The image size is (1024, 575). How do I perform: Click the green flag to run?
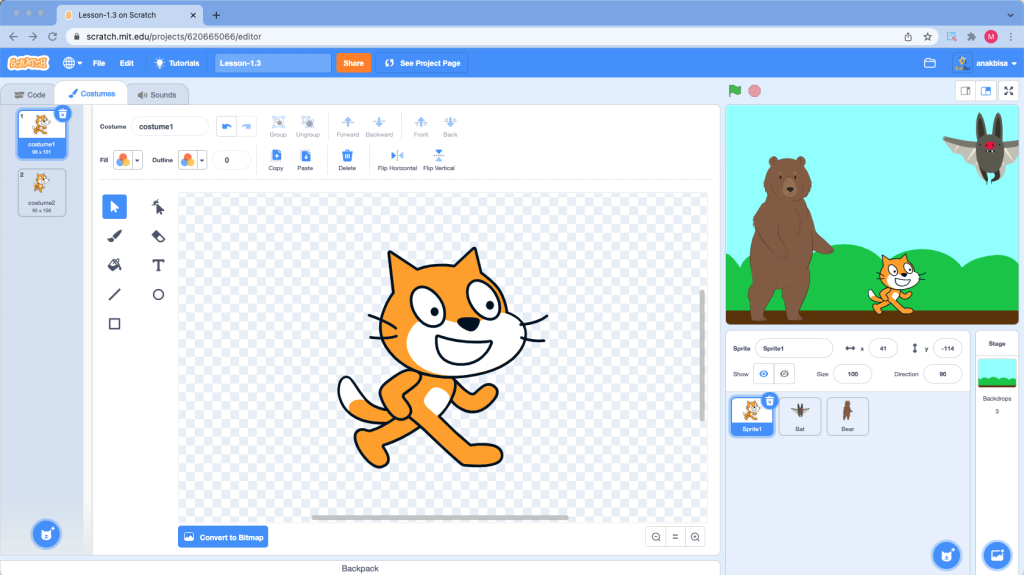(735, 91)
